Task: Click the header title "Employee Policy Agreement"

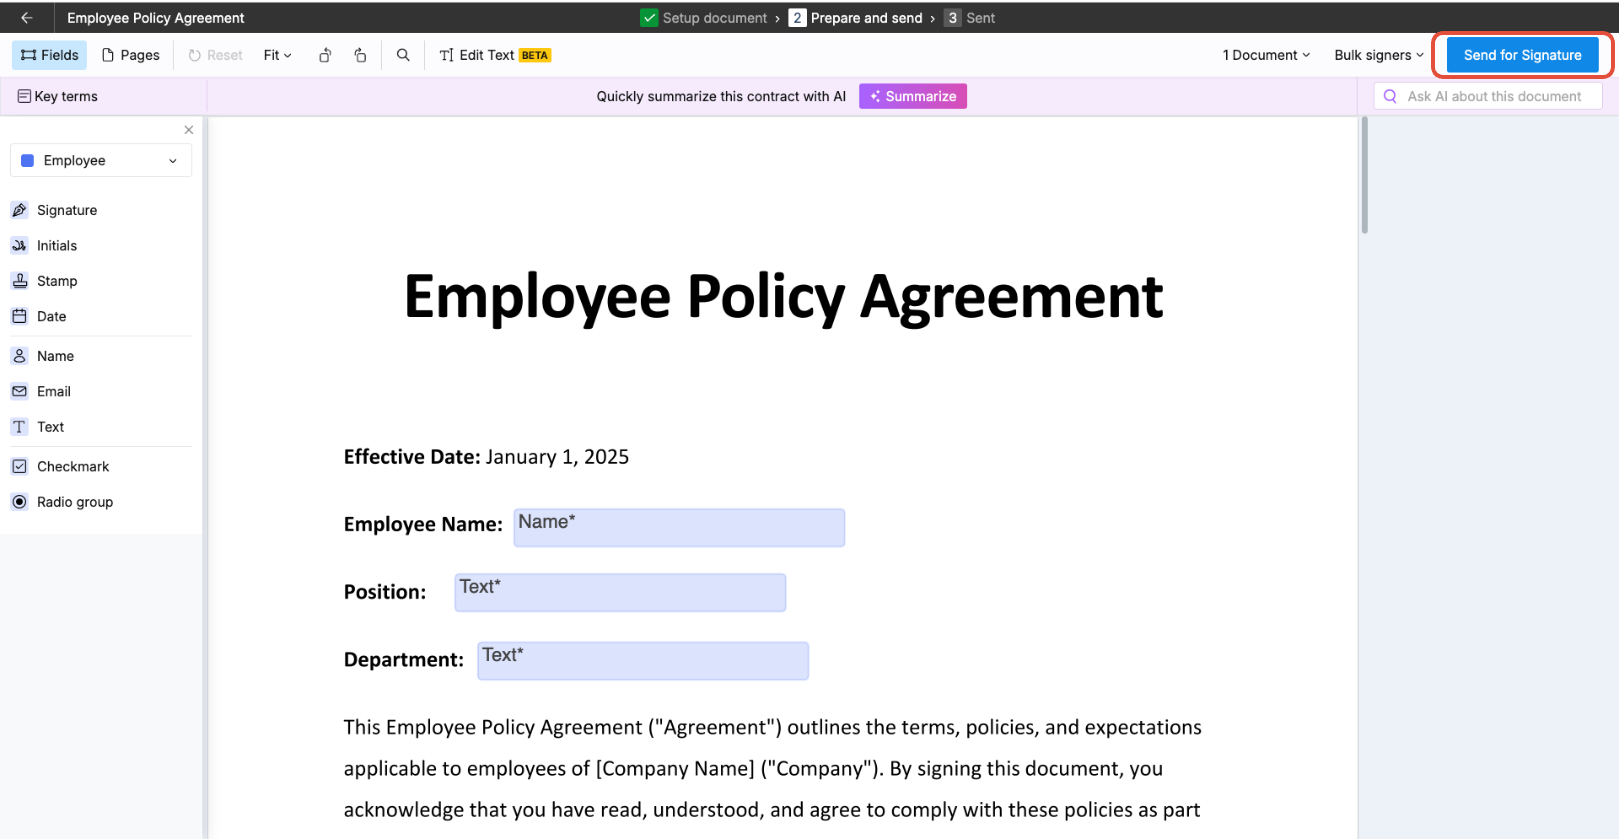Action: tap(156, 18)
